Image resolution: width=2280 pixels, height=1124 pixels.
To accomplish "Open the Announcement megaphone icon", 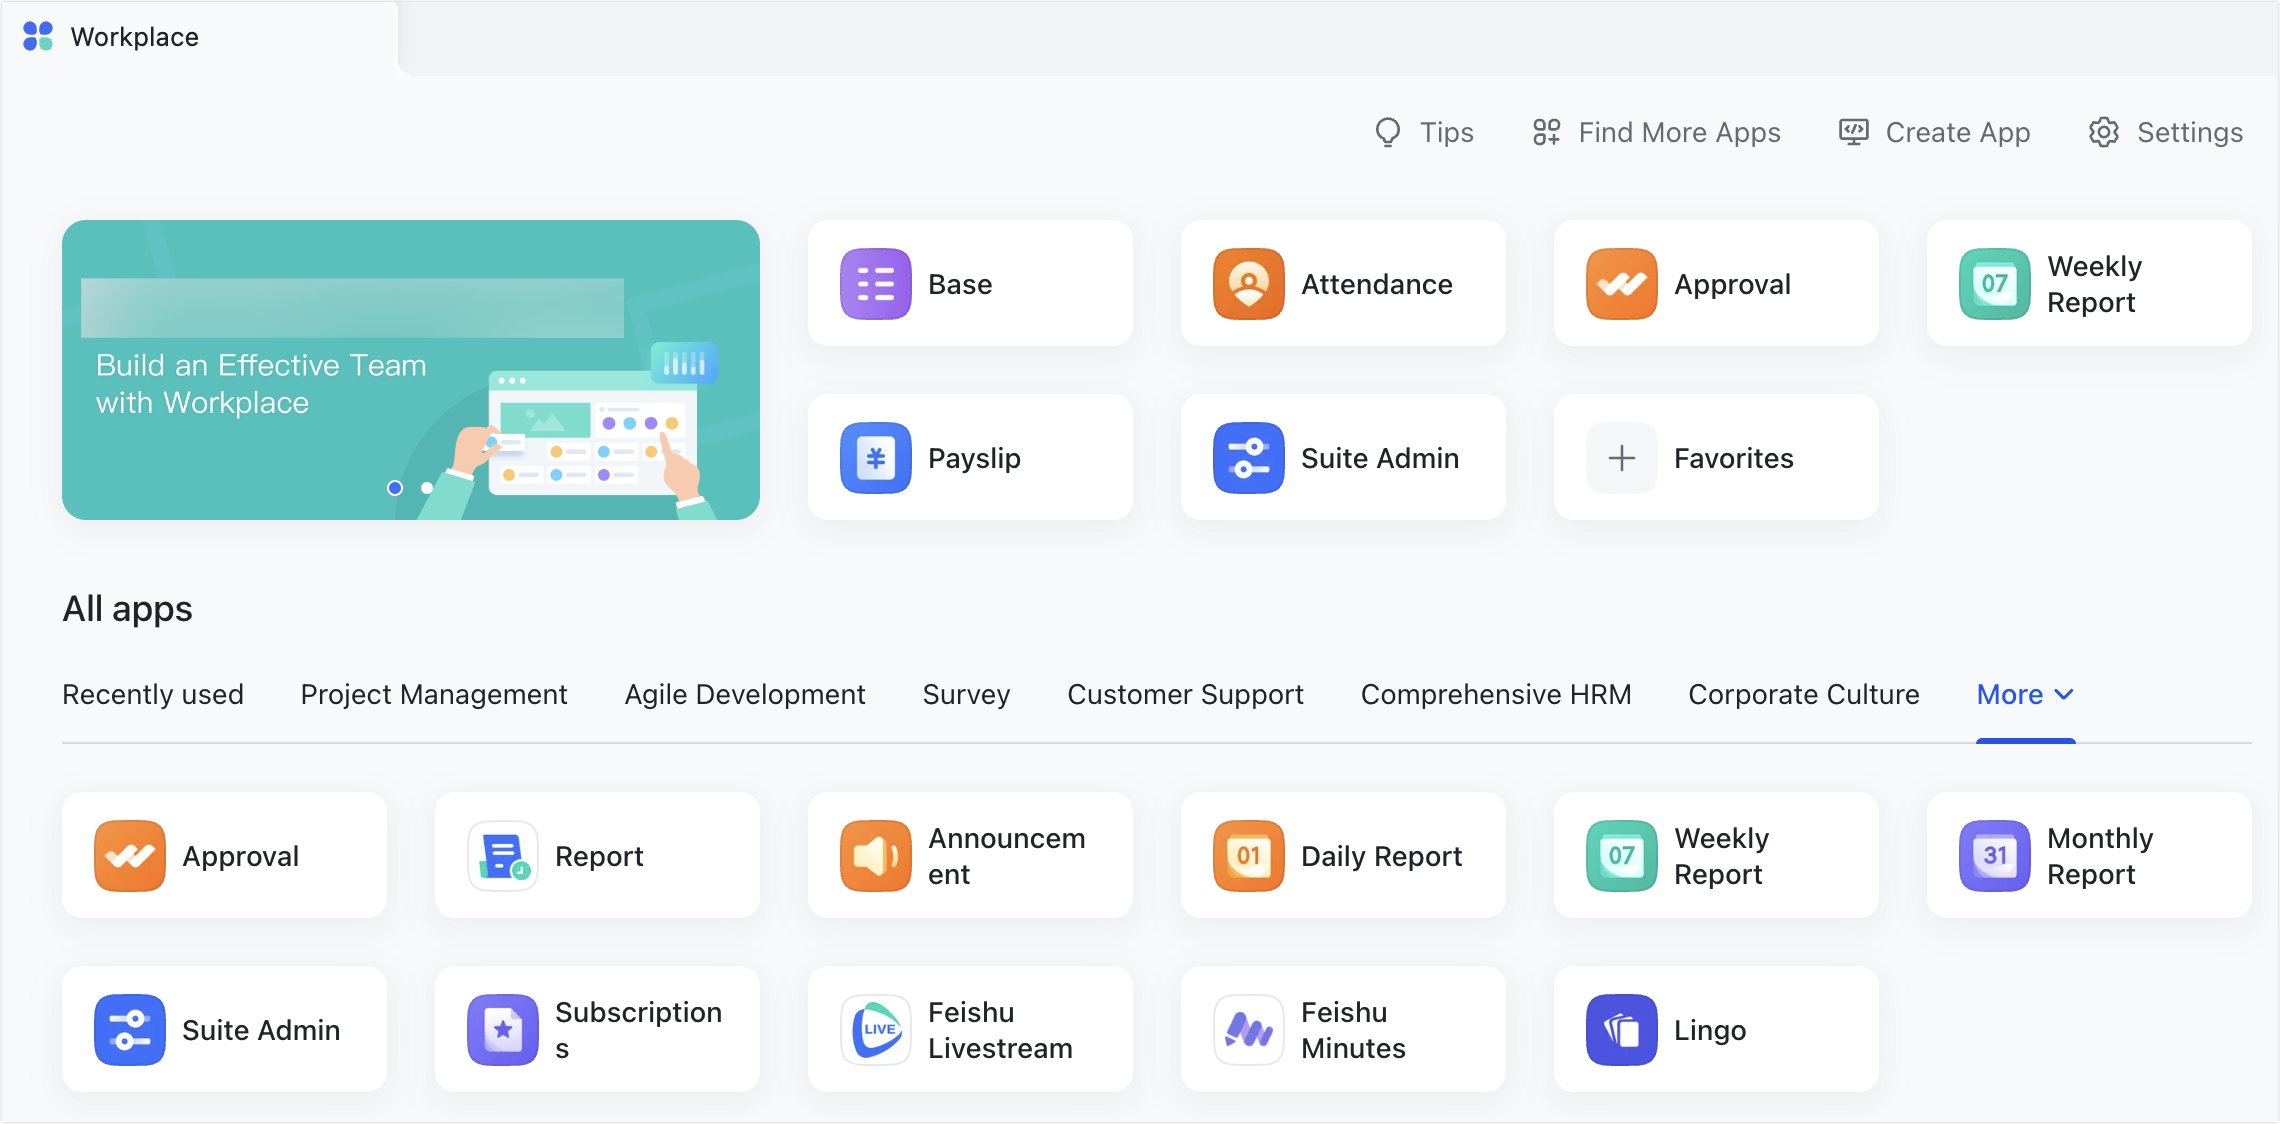I will tap(875, 856).
